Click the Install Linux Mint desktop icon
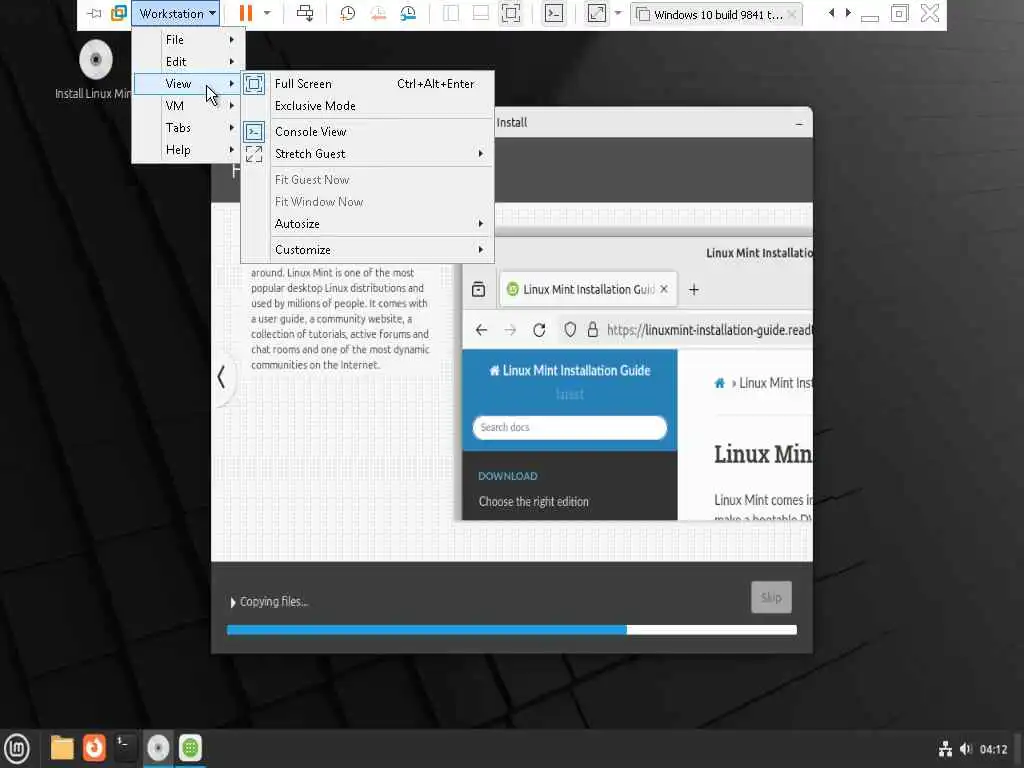The height and width of the screenshot is (768, 1024). point(95,70)
